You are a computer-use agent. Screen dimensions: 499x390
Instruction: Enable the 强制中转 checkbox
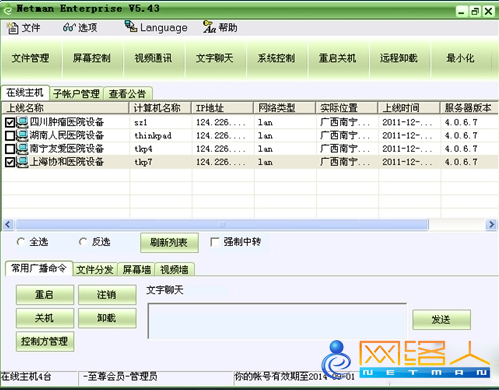click(x=215, y=242)
